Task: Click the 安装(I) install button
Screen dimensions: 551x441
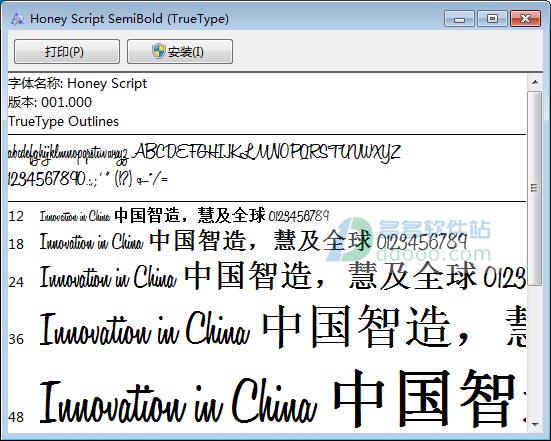Action: click(180, 52)
